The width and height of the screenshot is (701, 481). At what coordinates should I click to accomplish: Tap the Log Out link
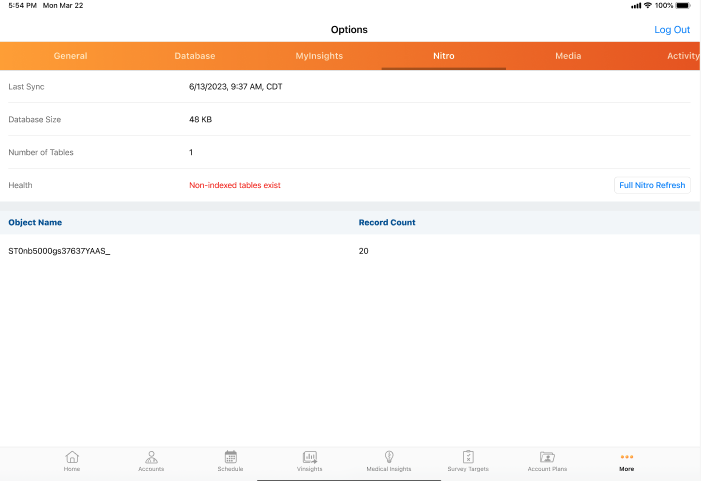[x=672, y=30]
